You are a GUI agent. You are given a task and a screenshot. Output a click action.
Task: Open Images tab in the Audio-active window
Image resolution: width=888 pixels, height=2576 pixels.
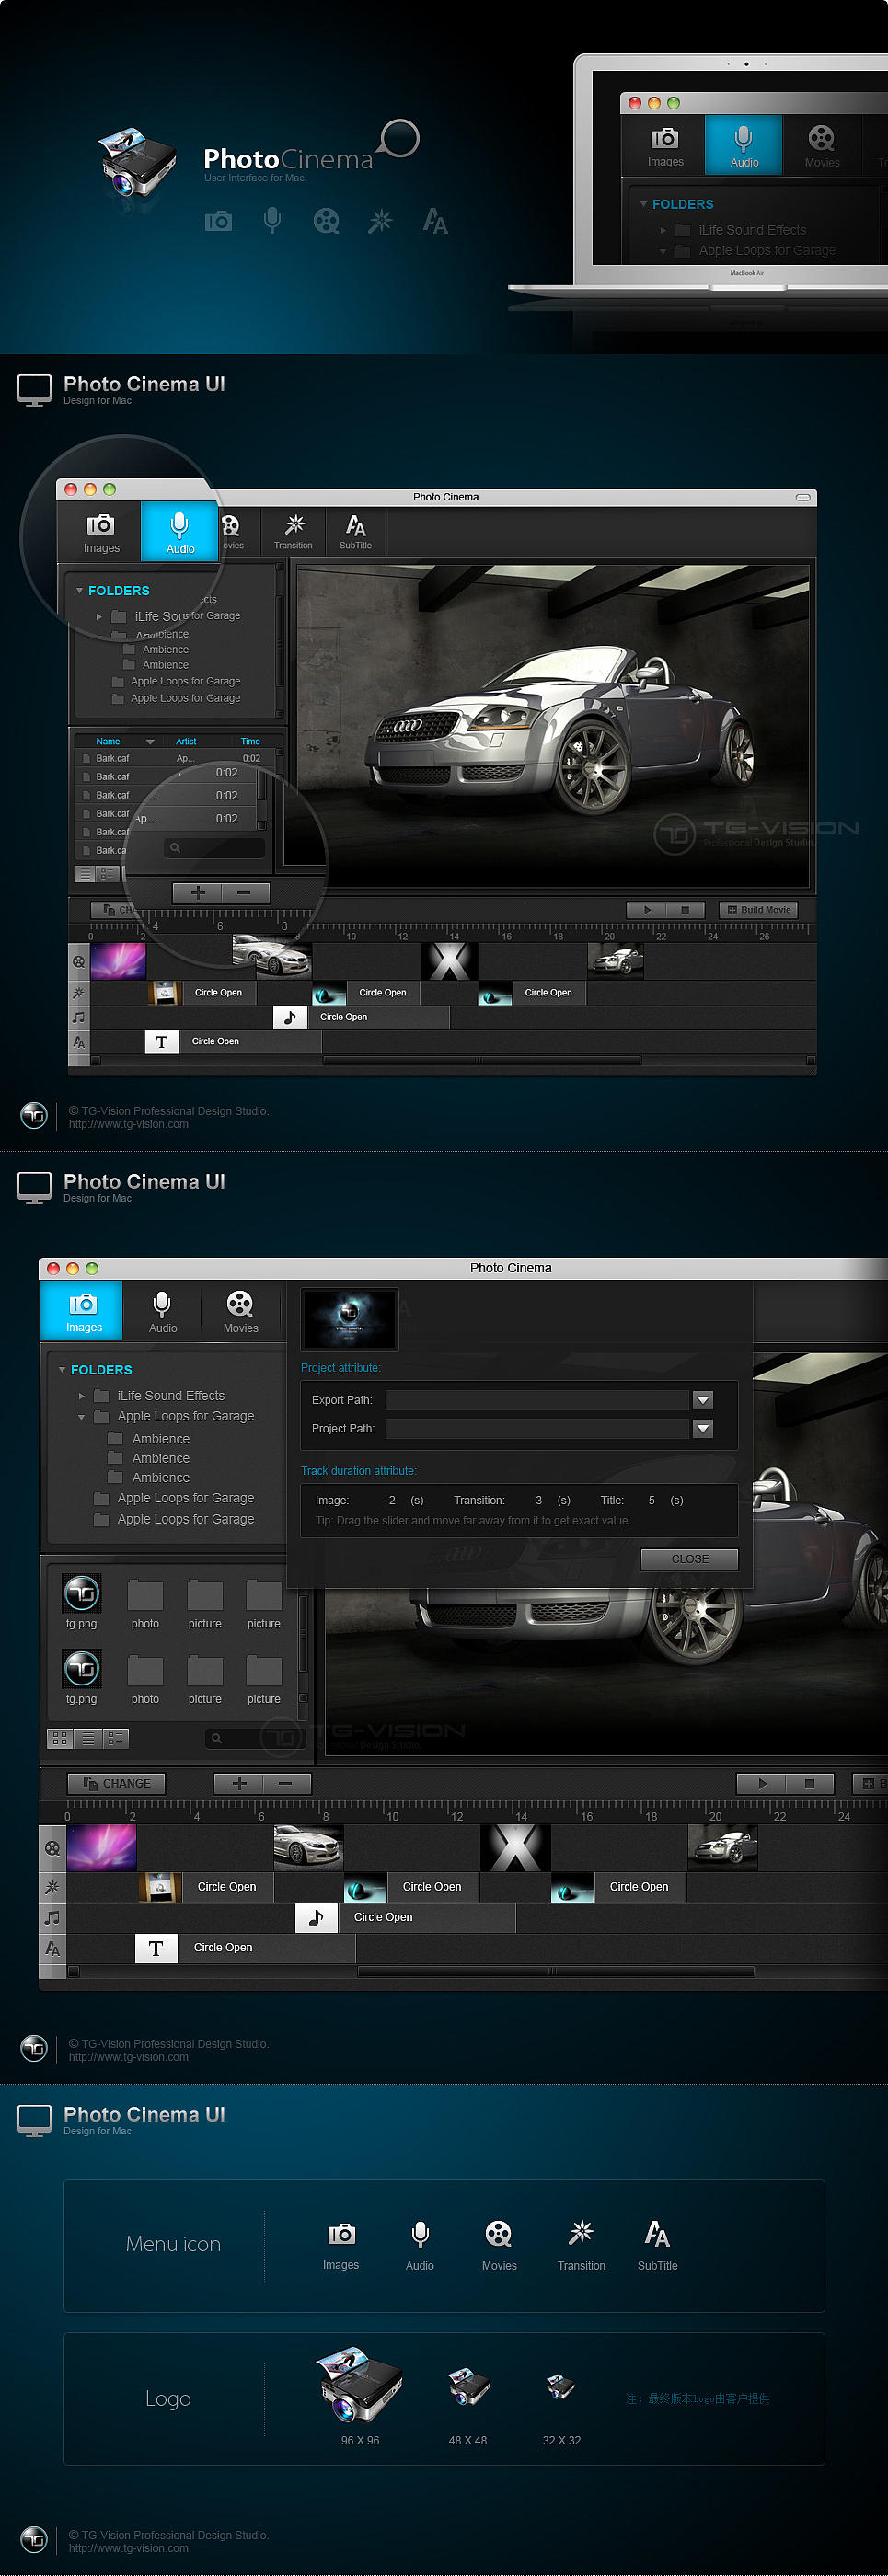[101, 533]
